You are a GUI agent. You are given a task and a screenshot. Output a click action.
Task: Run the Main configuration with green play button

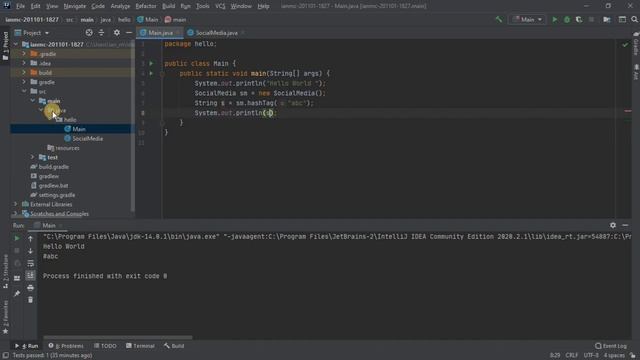[x=554, y=20]
